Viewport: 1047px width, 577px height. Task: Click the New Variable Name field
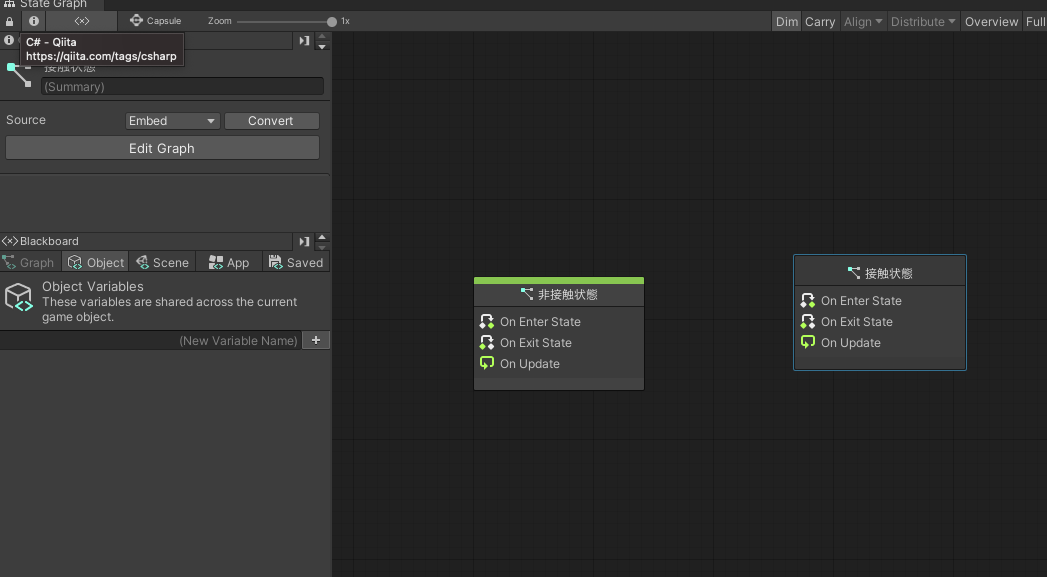tap(151, 341)
